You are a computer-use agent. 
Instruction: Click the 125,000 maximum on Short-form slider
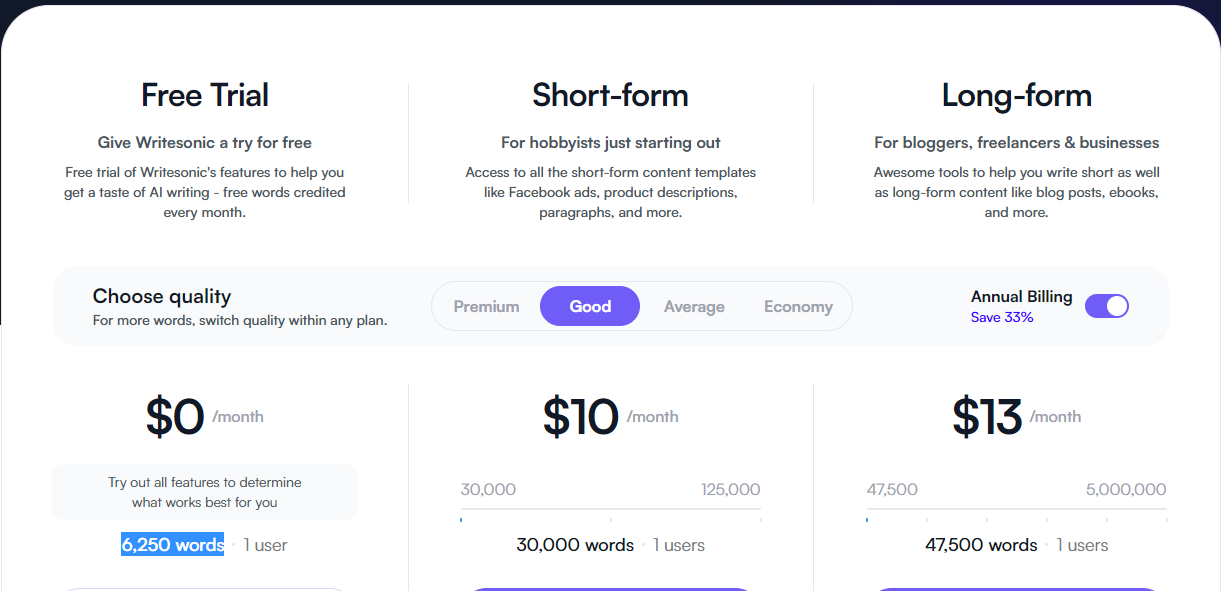click(730, 490)
